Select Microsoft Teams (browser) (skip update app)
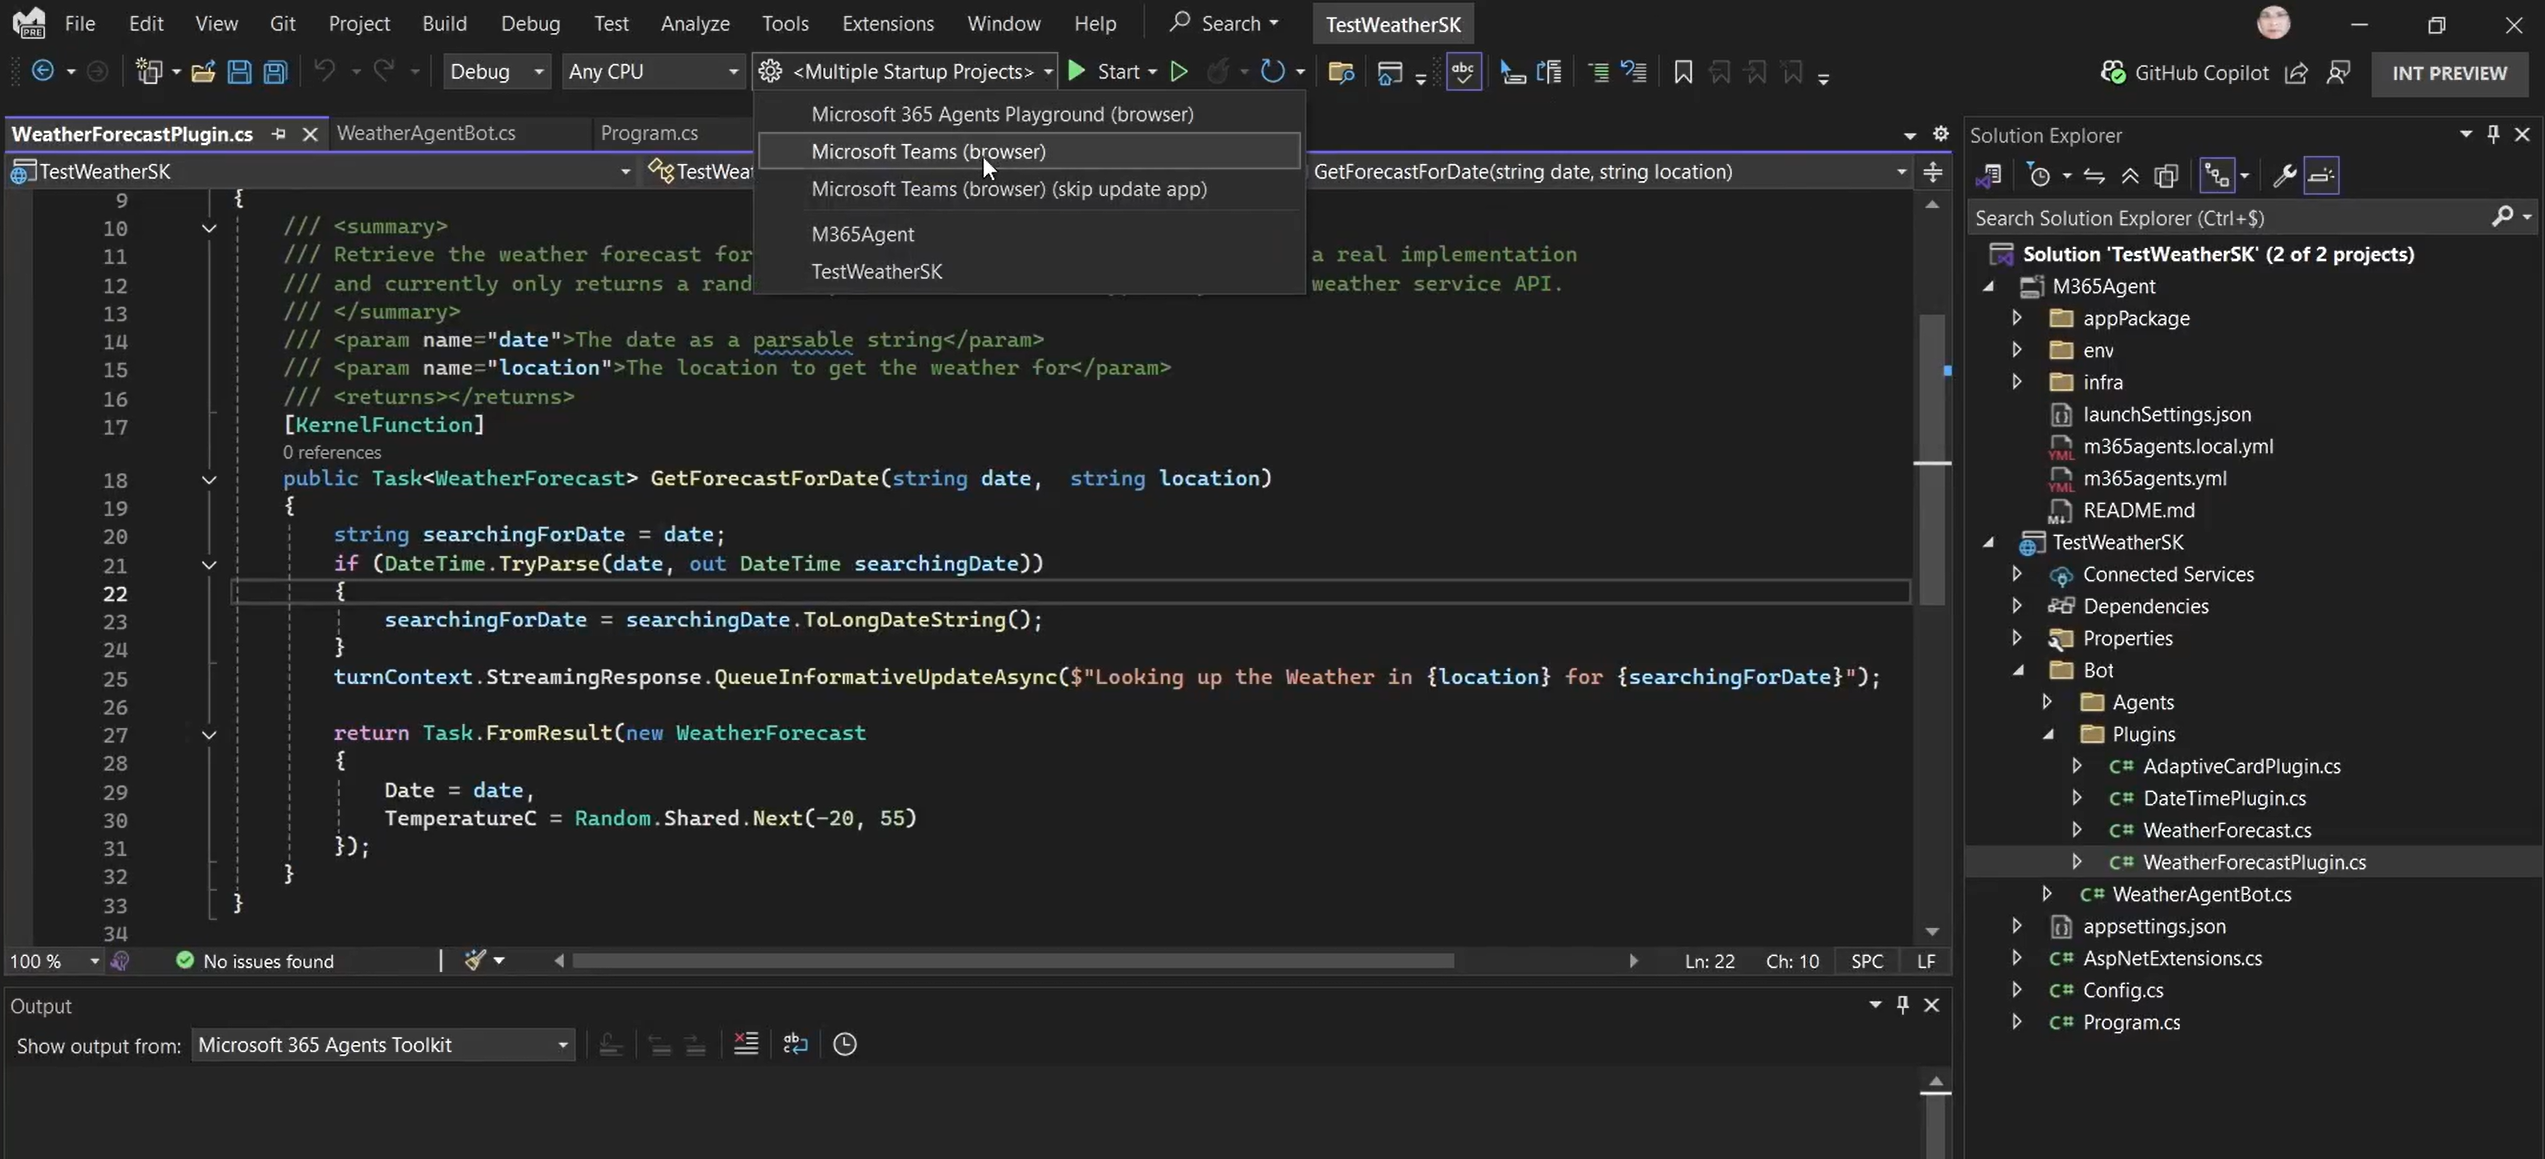2545x1159 pixels. (1029, 189)
